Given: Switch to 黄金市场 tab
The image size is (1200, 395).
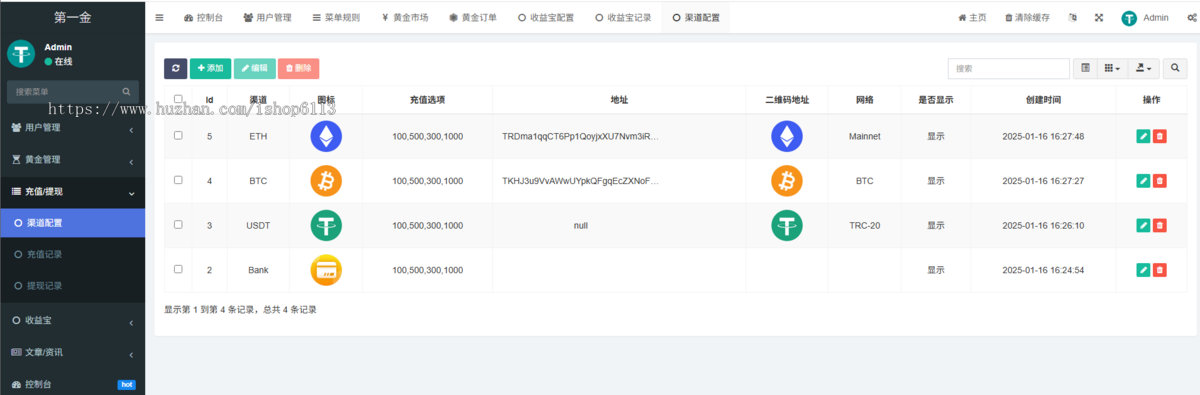Looking at the screenshot, I should [x=404, y=18].
